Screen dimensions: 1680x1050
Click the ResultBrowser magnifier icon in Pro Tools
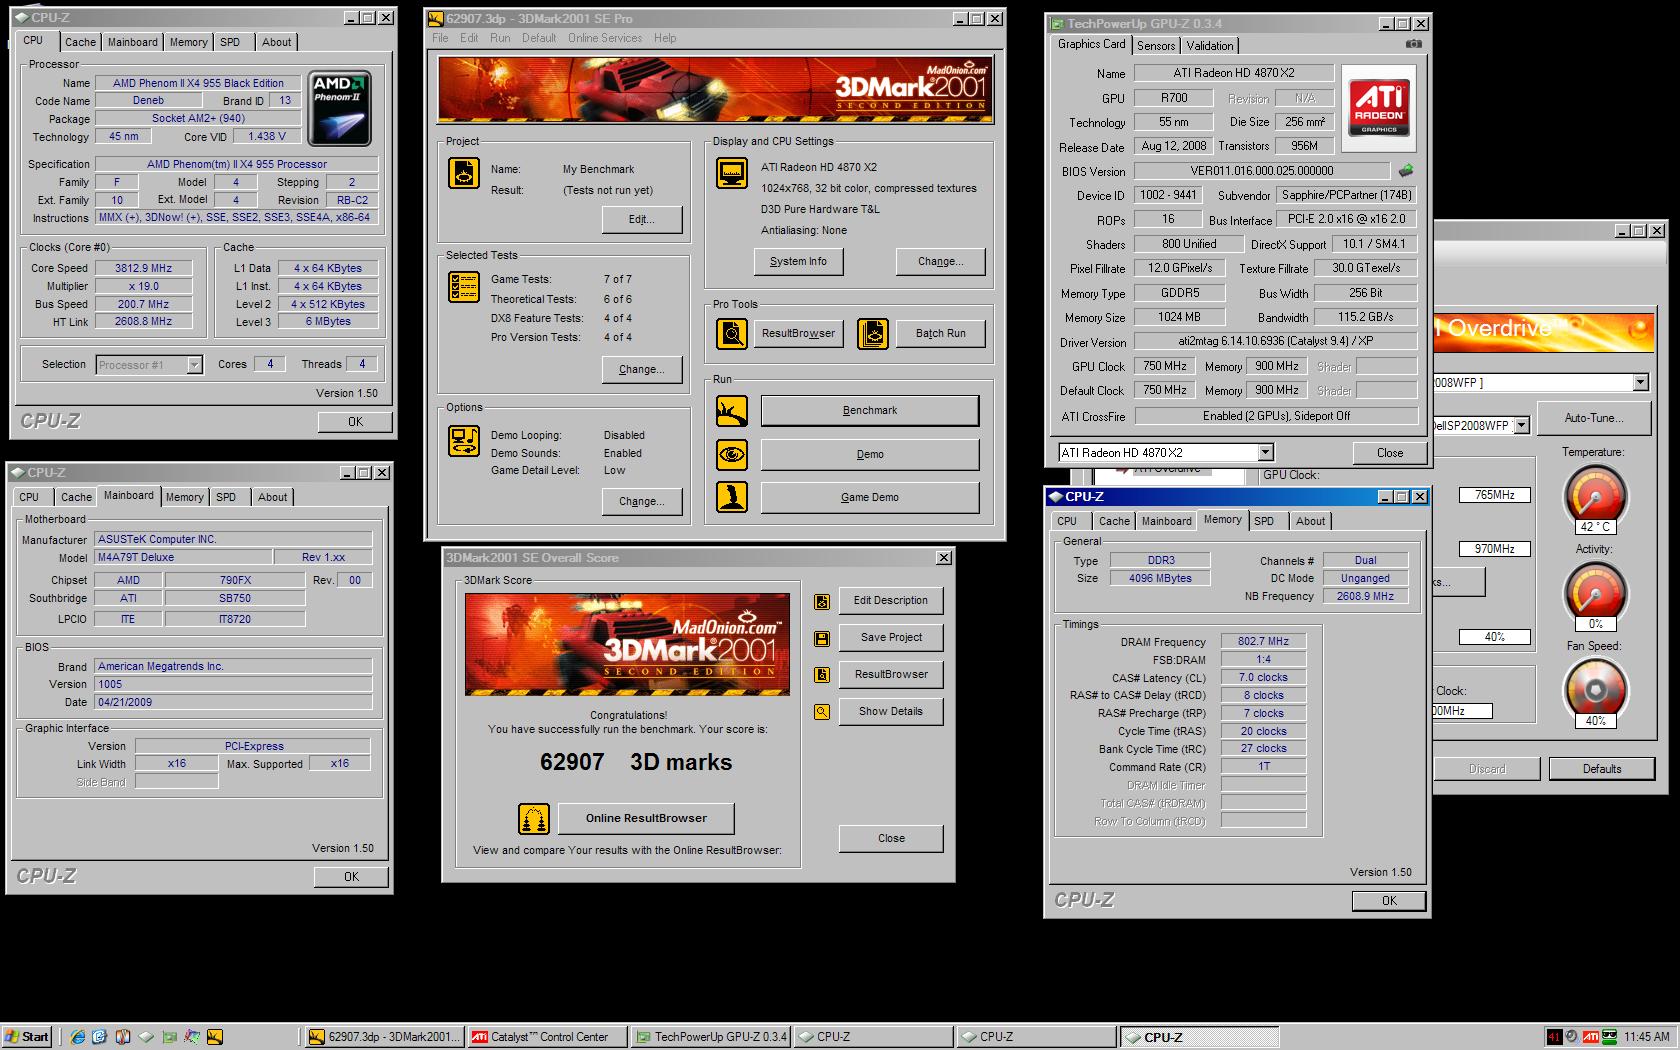click(x=732, y=333)
